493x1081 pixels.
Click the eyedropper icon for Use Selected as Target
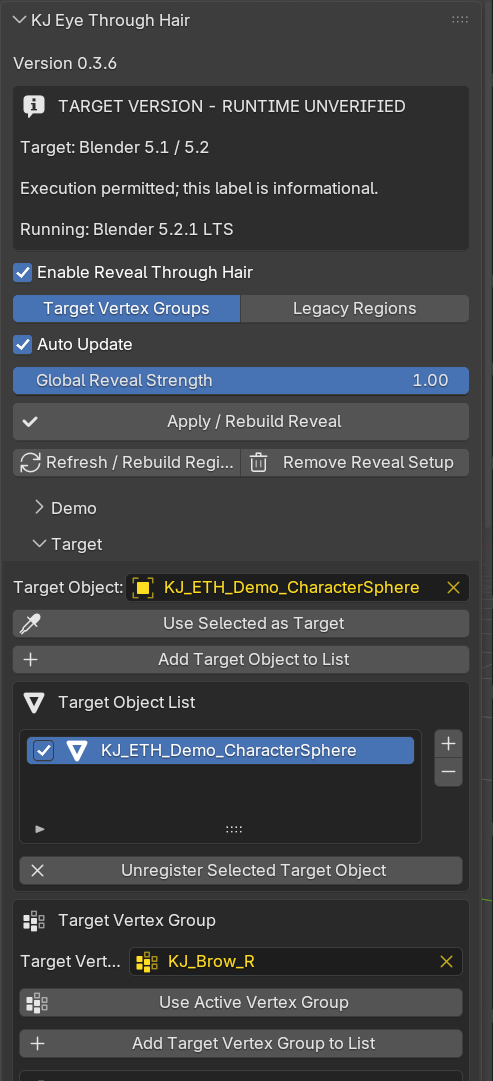click(x=31, y=623)
